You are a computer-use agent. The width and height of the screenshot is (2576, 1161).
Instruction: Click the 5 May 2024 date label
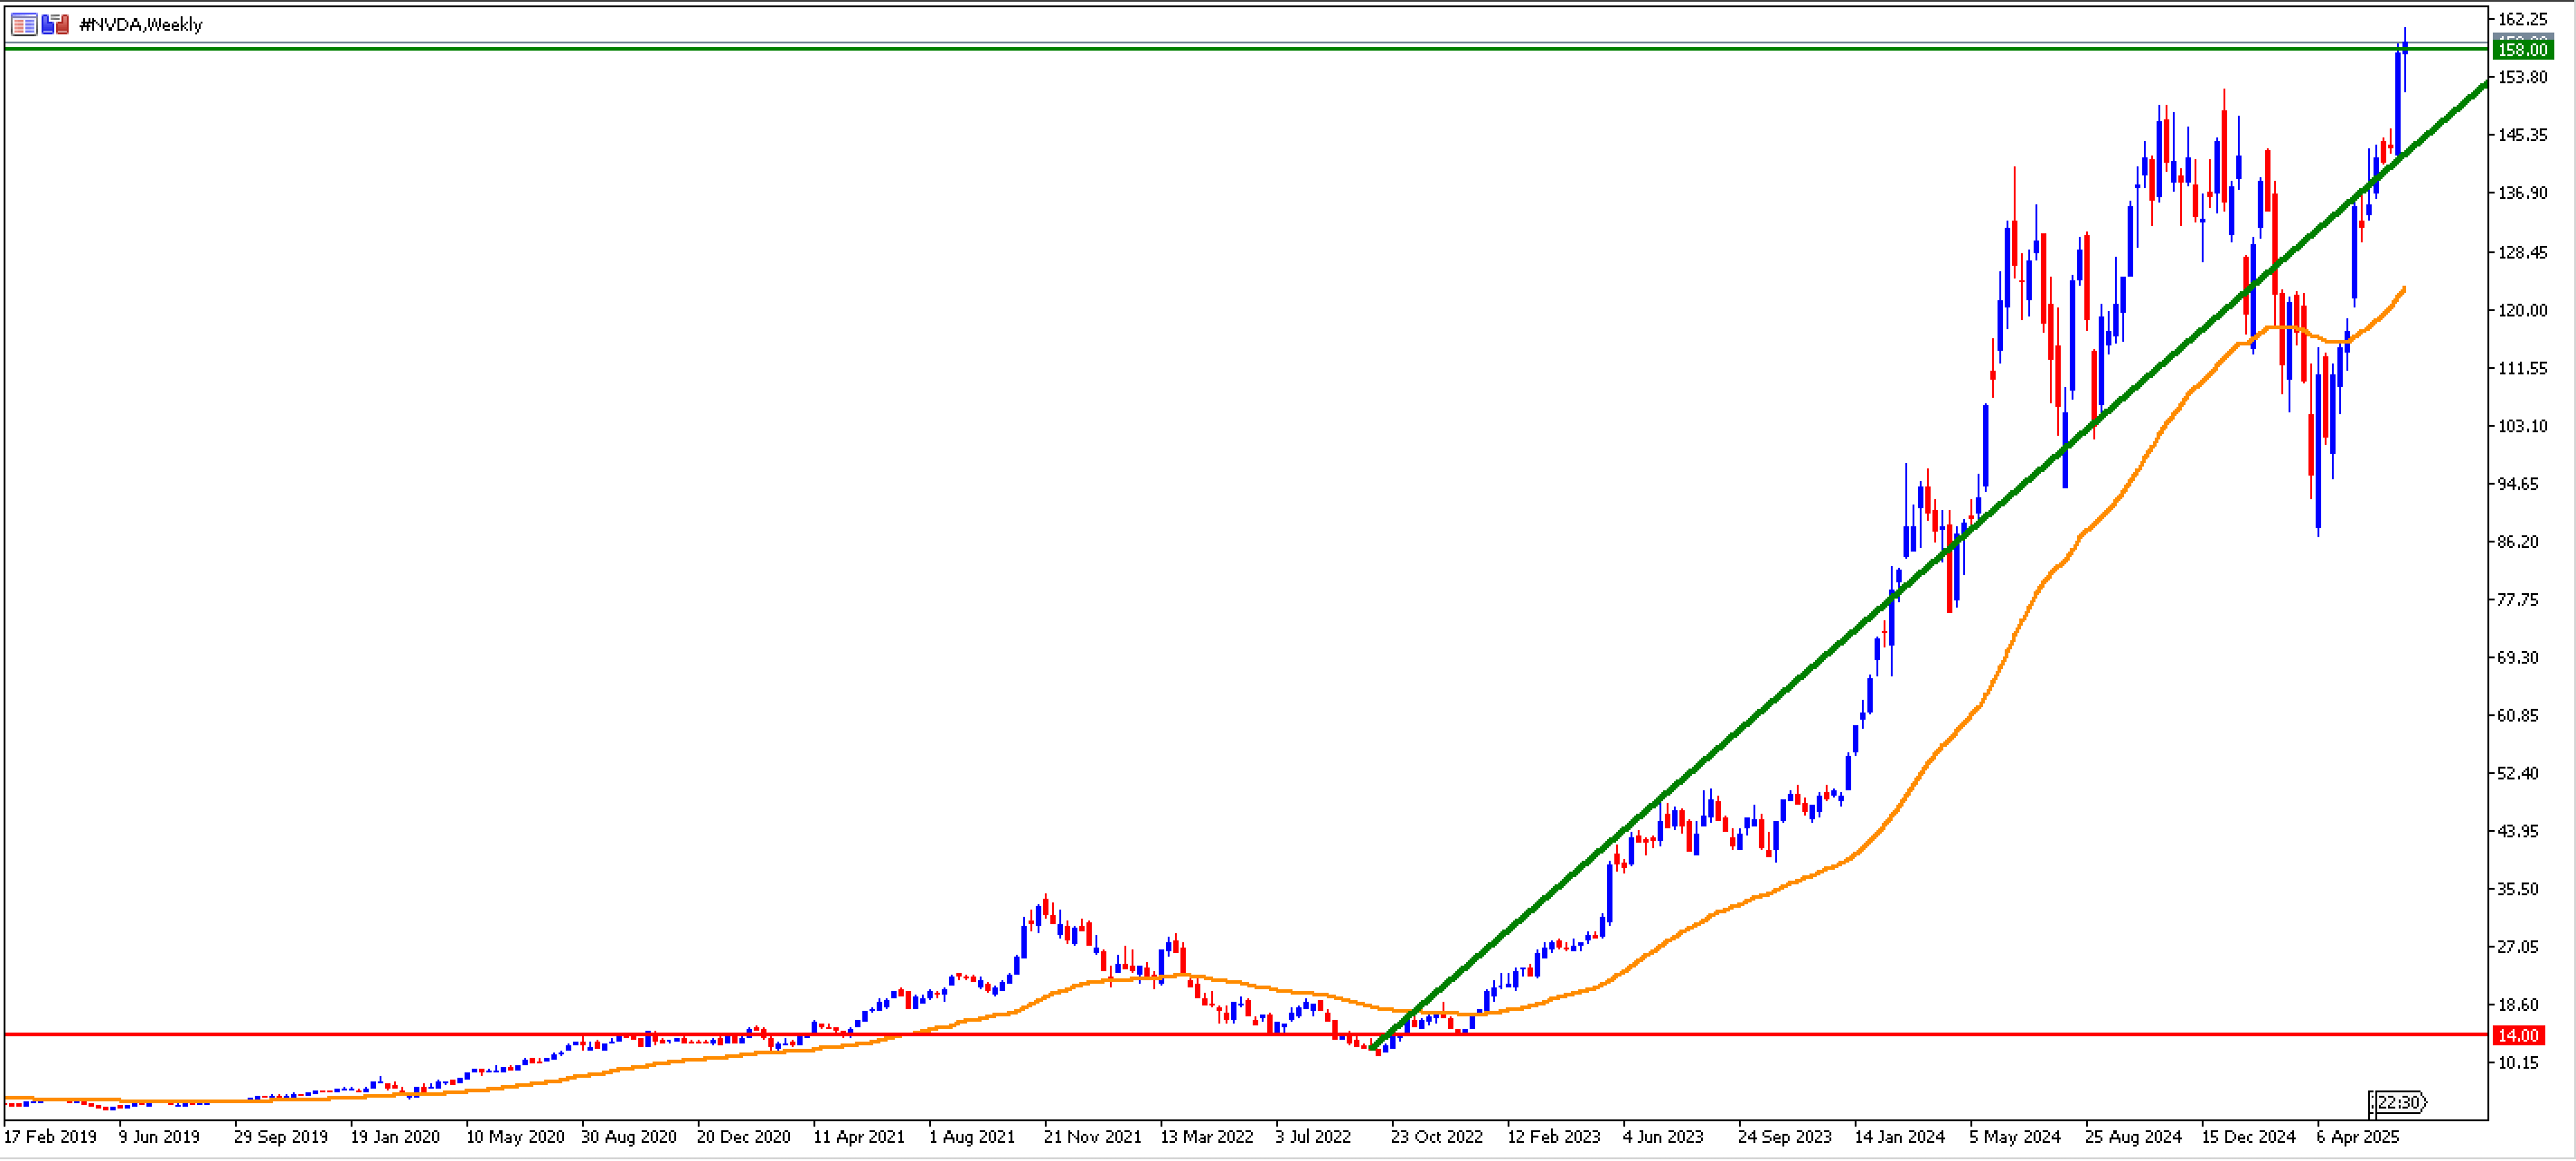(2015, 1137)
